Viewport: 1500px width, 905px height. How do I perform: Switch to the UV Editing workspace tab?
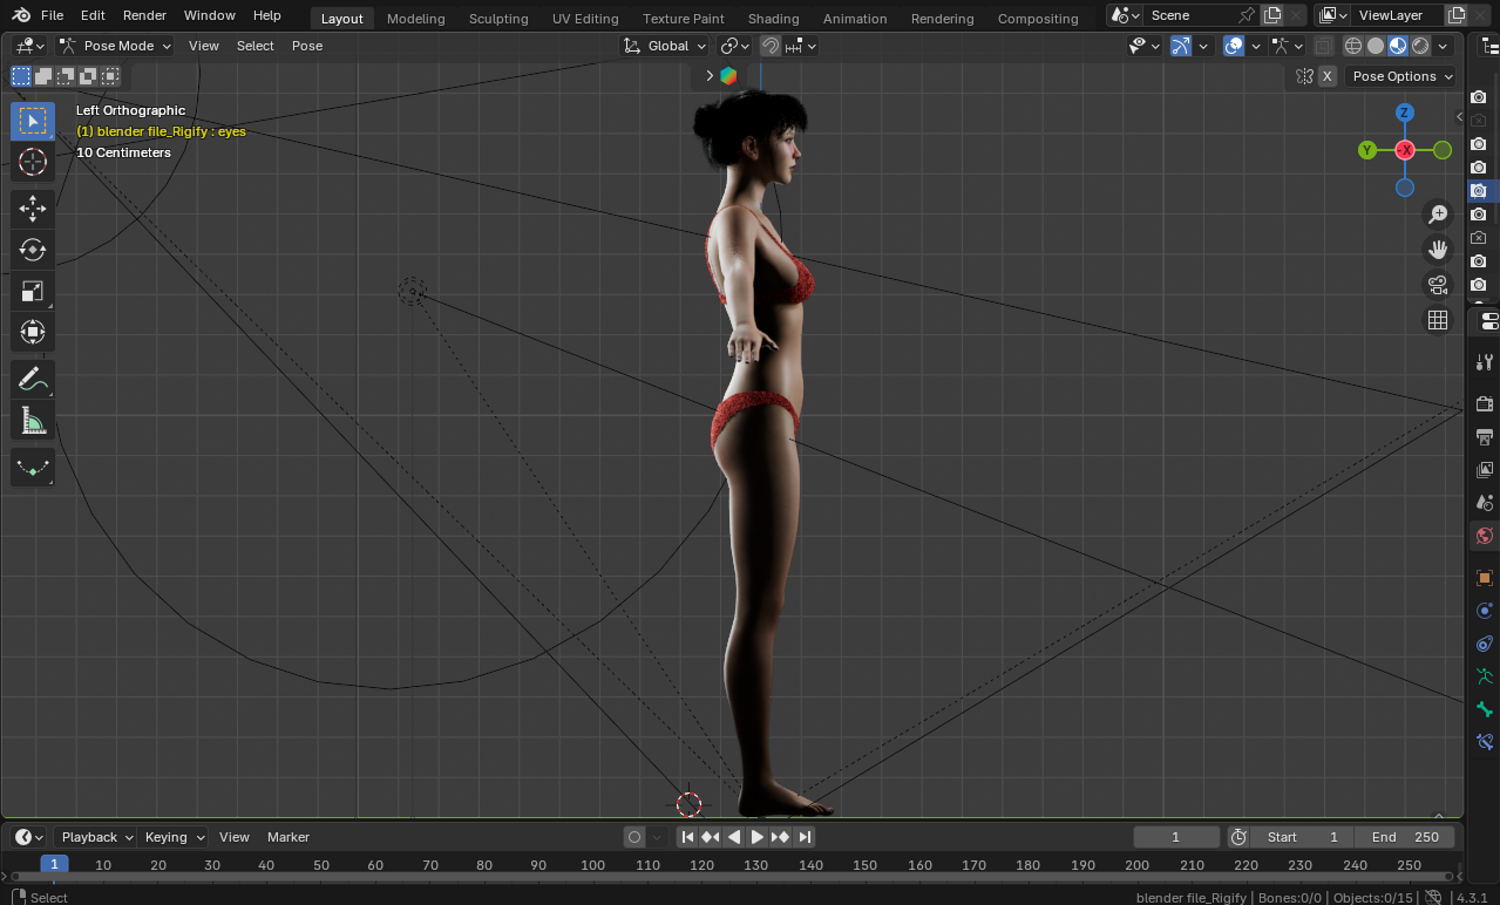[x=585, y=18]
